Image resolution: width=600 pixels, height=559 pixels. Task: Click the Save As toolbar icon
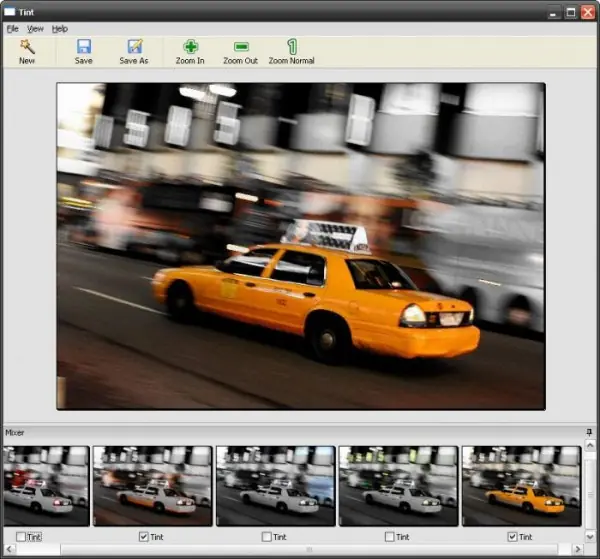134,46
